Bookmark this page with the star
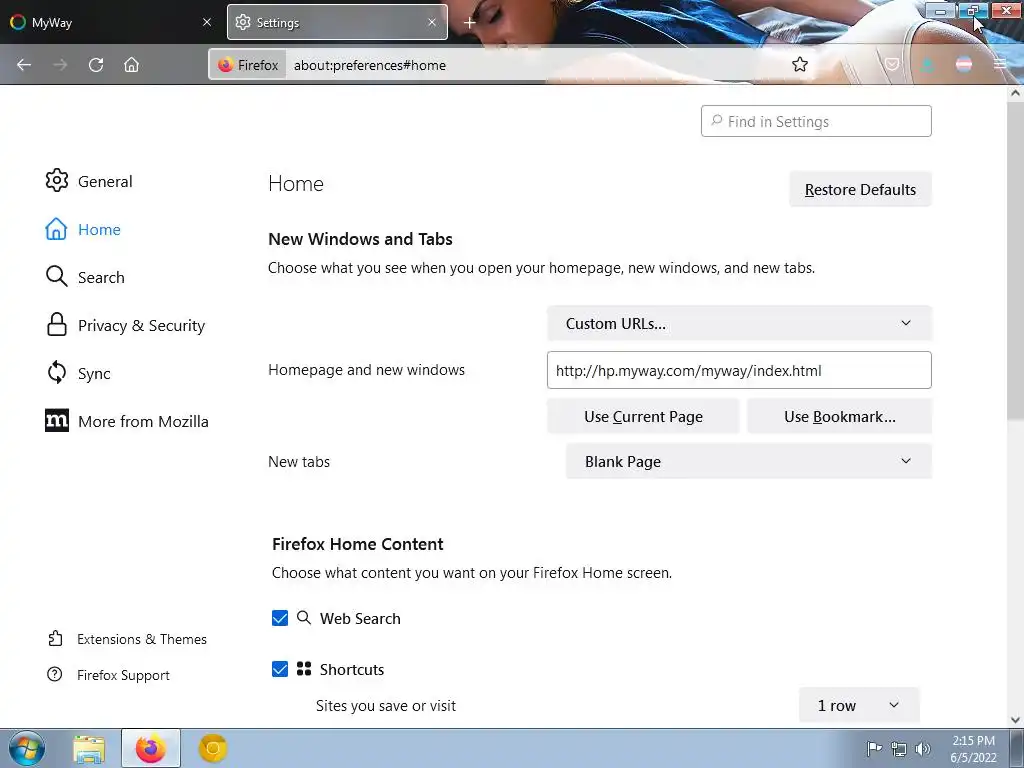 pos(799,64)
